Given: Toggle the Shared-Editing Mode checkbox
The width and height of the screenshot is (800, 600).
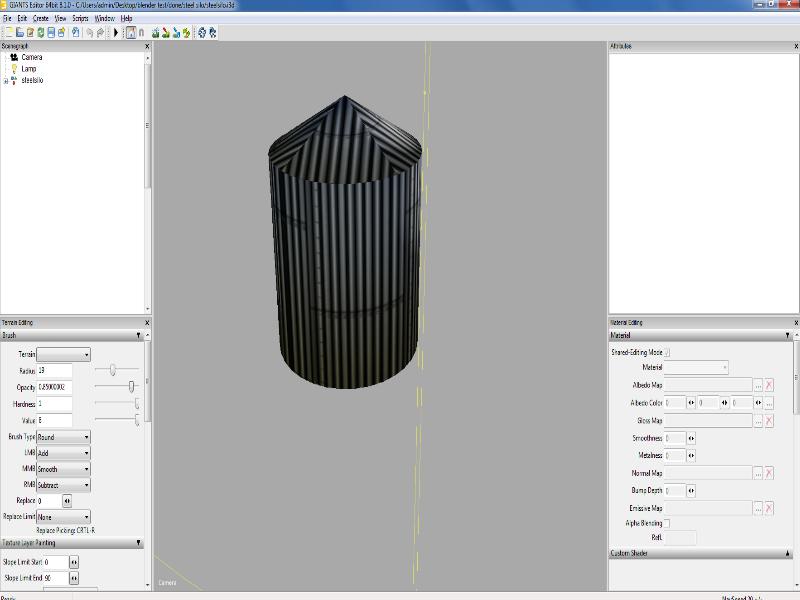Looking at the screenshot, I should (x=668, y=352).
